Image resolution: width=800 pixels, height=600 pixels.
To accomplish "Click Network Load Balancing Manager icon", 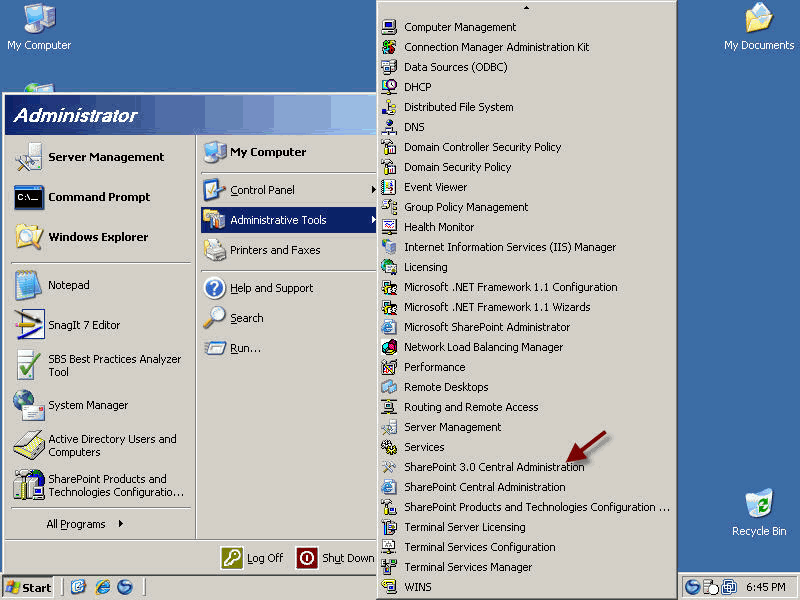I will (x=389, y=347).
